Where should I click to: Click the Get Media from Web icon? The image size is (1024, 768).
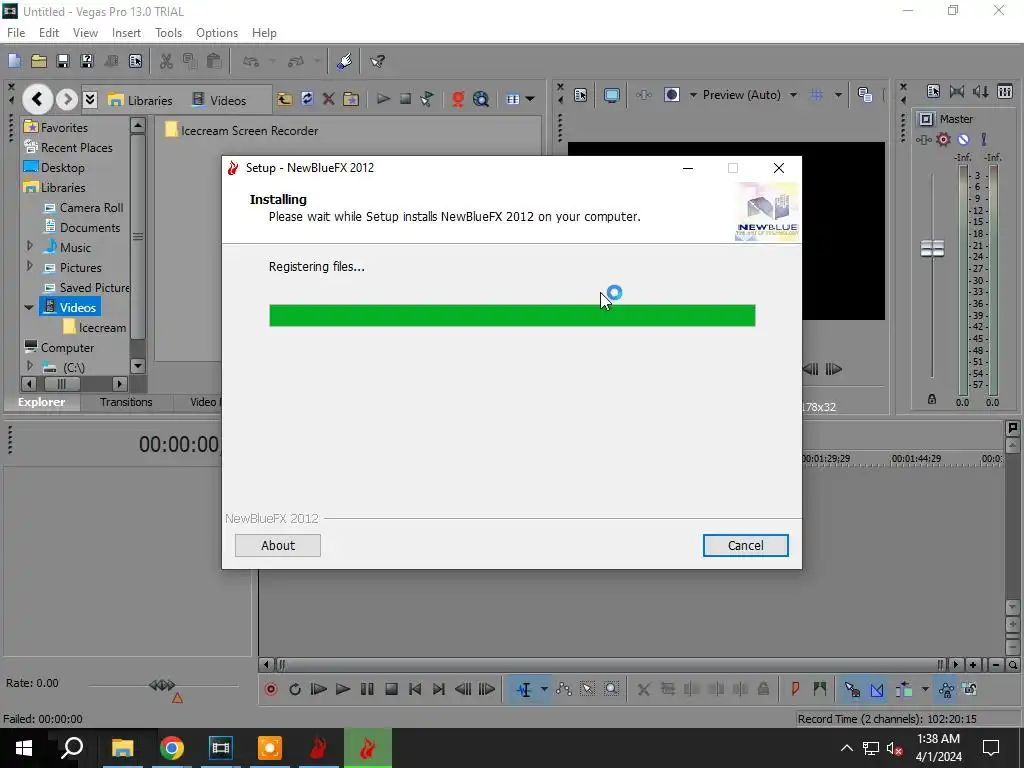pyautogui.click(x=481, y=99)
